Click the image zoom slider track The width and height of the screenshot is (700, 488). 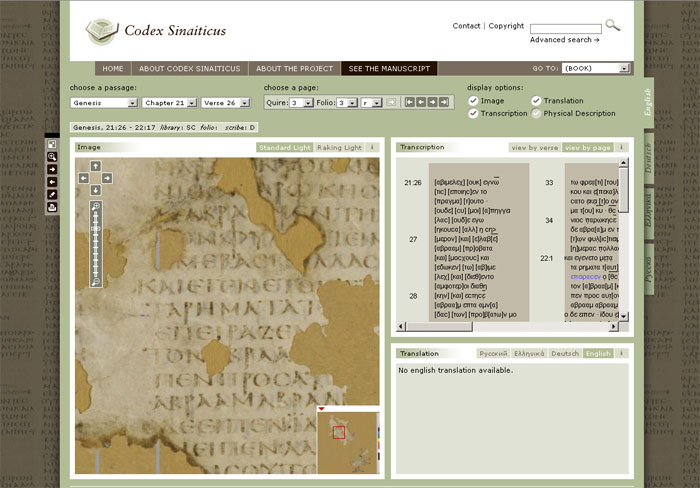click(x=96, y=245)
